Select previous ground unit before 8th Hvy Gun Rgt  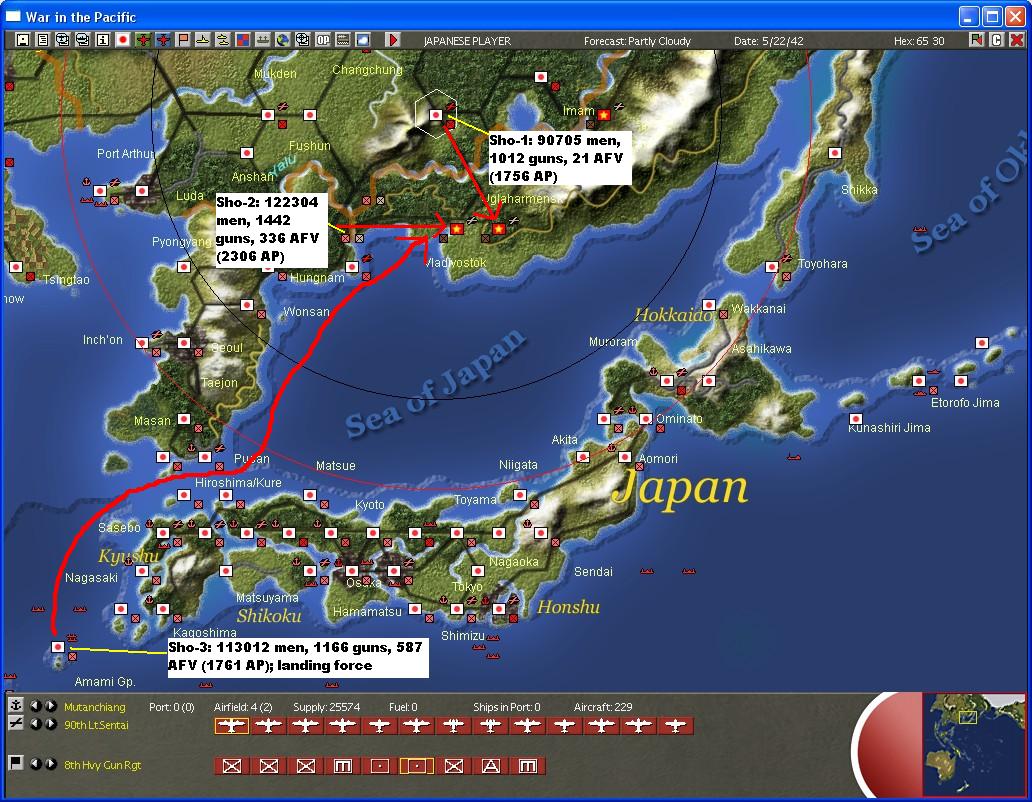point(36,764)
